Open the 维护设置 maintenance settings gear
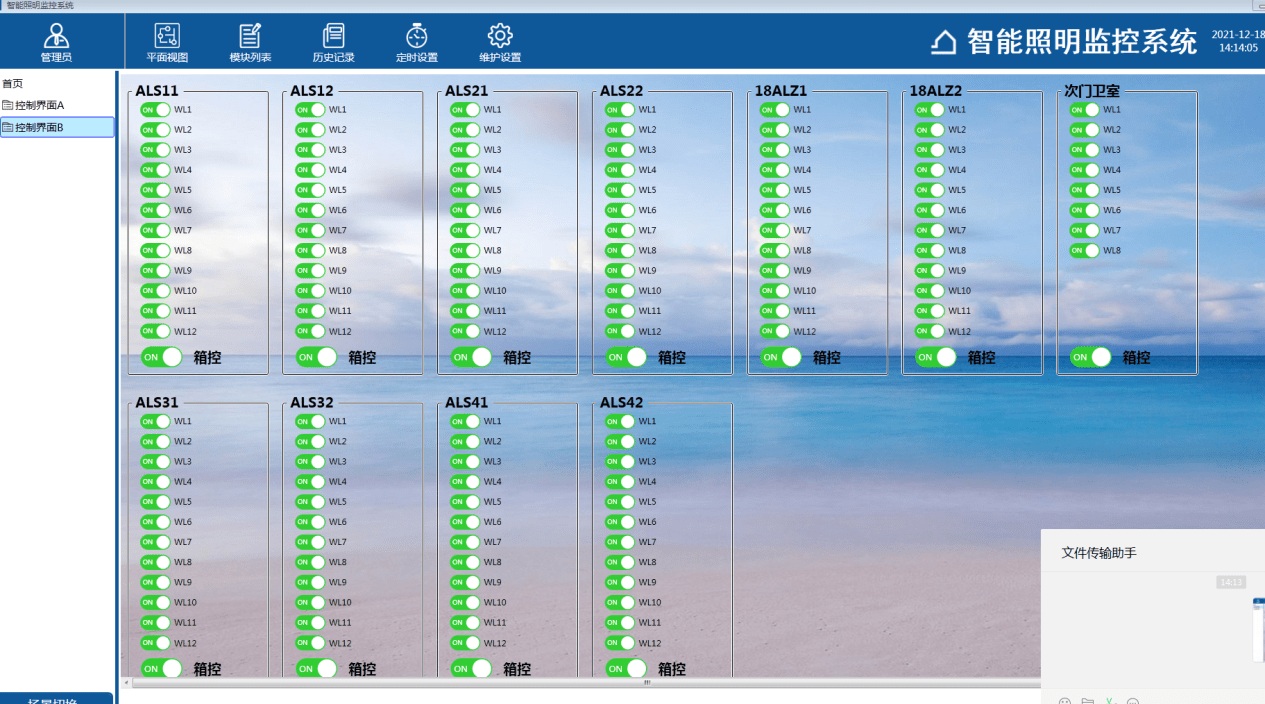Viewport: 1265px width, 704px height. (x=500, y=37)
